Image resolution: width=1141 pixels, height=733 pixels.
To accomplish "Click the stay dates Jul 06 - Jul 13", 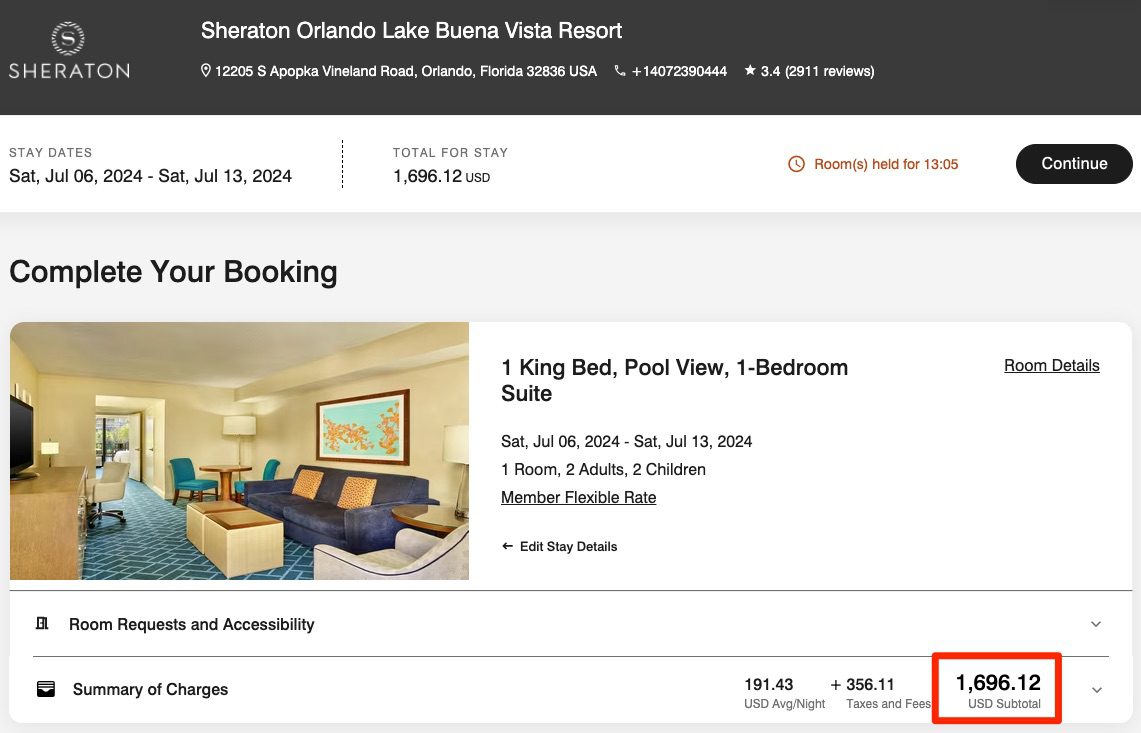I will (x=150, y=175).
